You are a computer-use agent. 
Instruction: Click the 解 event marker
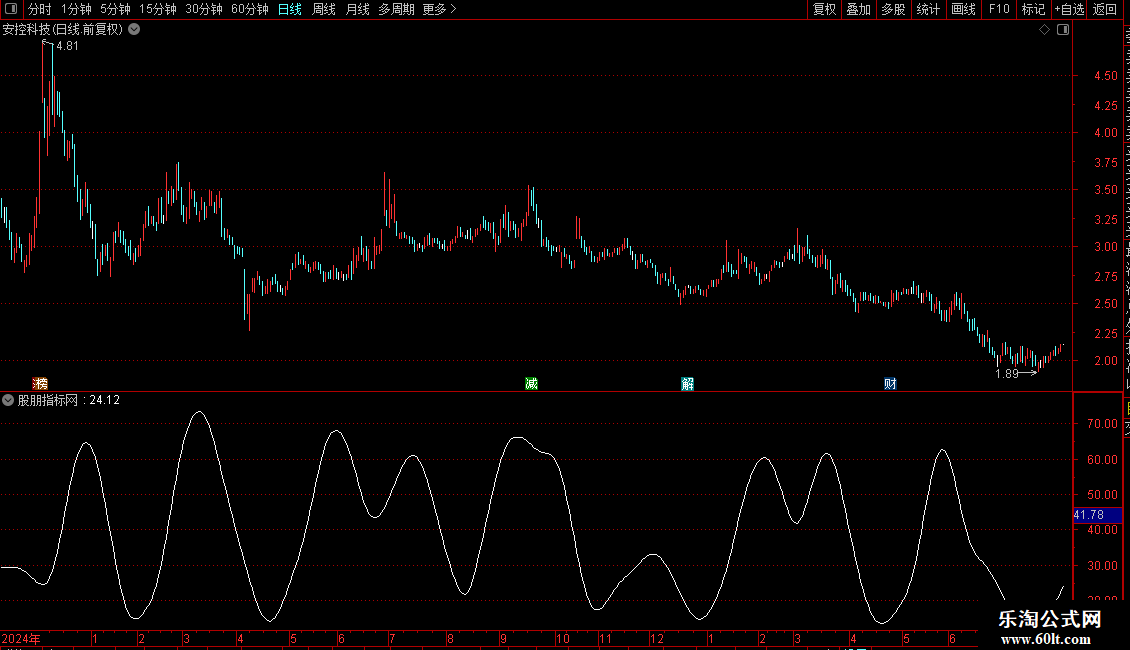(688, 383)
